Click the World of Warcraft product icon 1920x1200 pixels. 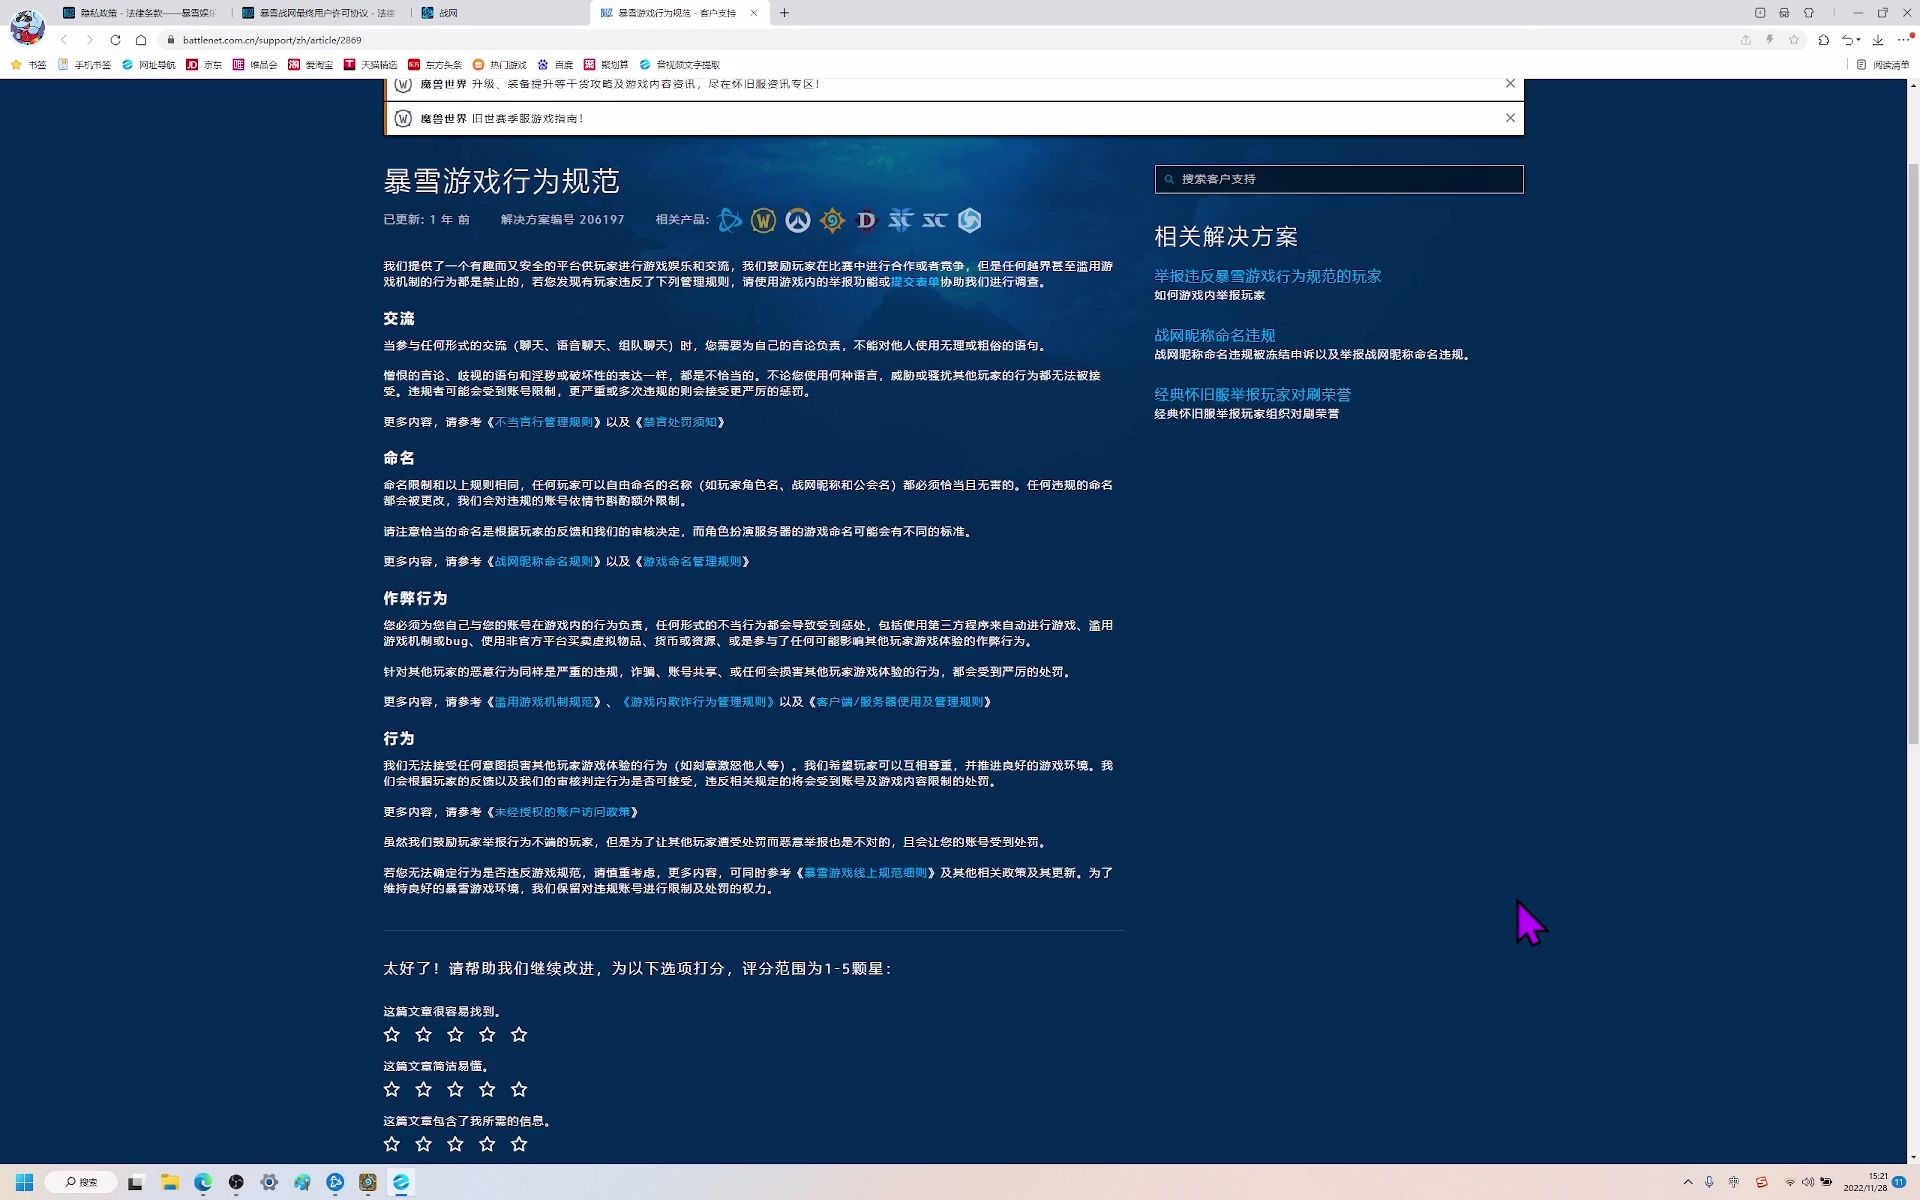[764, 220]
